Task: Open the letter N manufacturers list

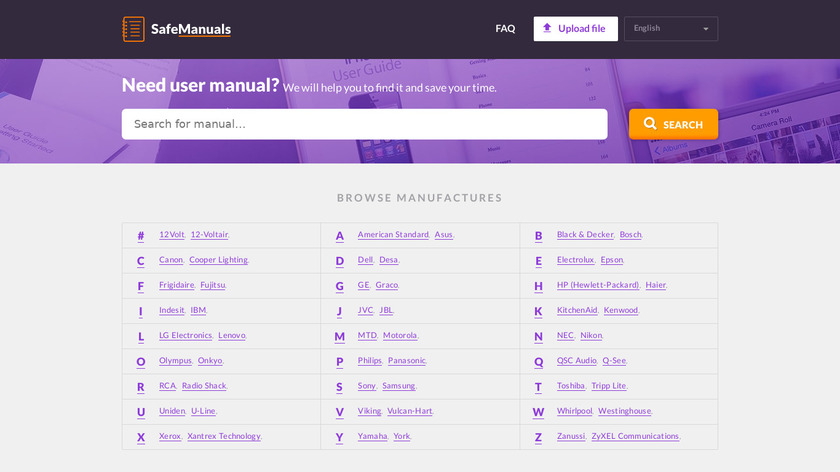Action: pyautogui.click(x=538, y=336)
